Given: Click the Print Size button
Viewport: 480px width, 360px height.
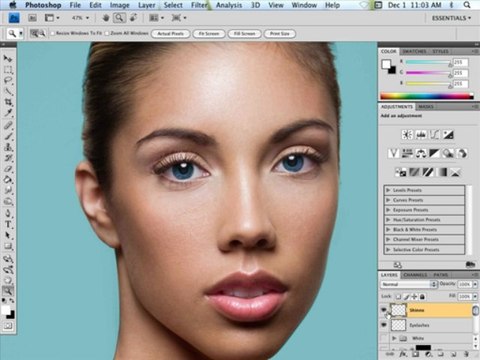Looking at the screenshot, I should pos(280,34).
